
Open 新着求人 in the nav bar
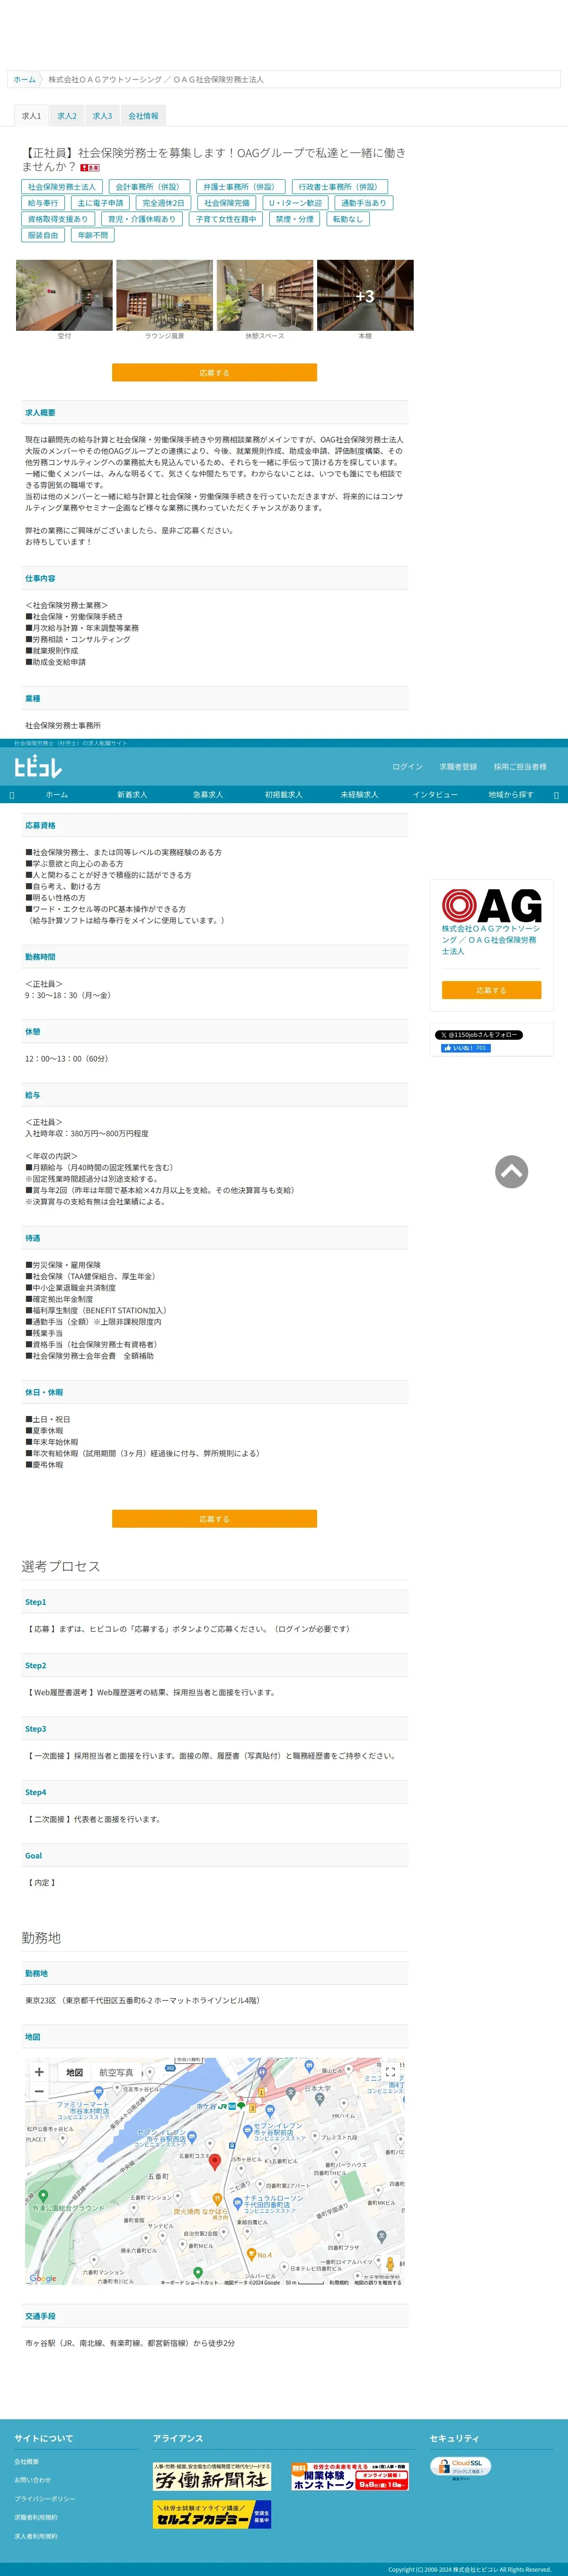click(132, 795)
